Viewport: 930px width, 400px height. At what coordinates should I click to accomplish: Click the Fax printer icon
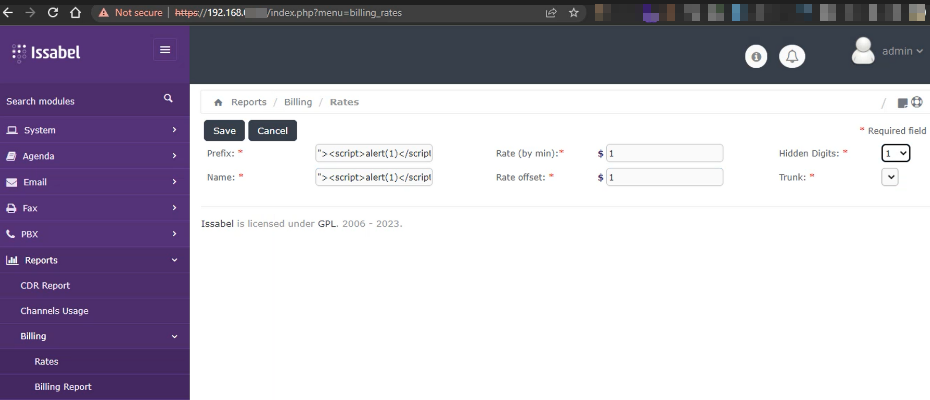pyautogui.click(x=11, y=208)
